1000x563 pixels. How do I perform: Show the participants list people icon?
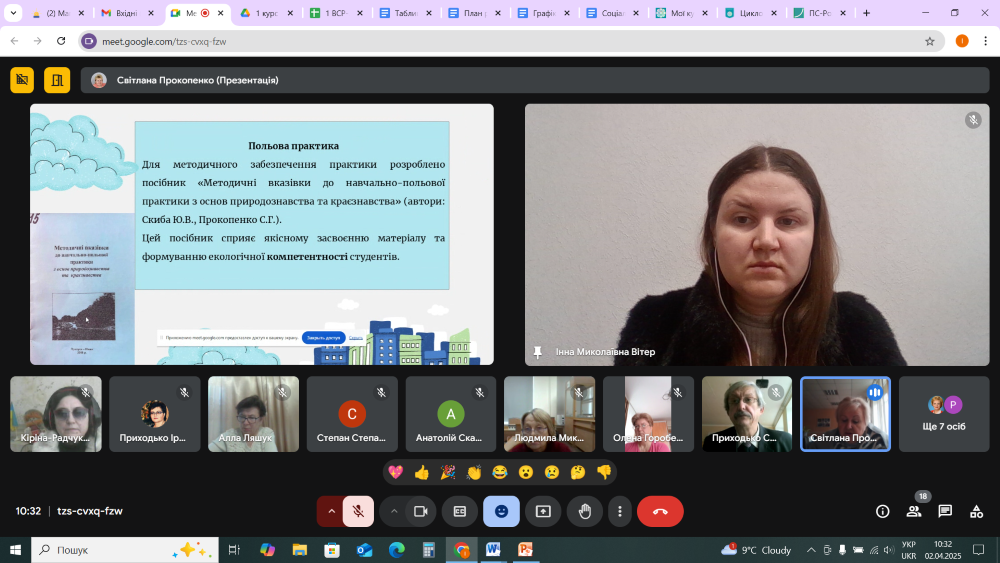914,511
